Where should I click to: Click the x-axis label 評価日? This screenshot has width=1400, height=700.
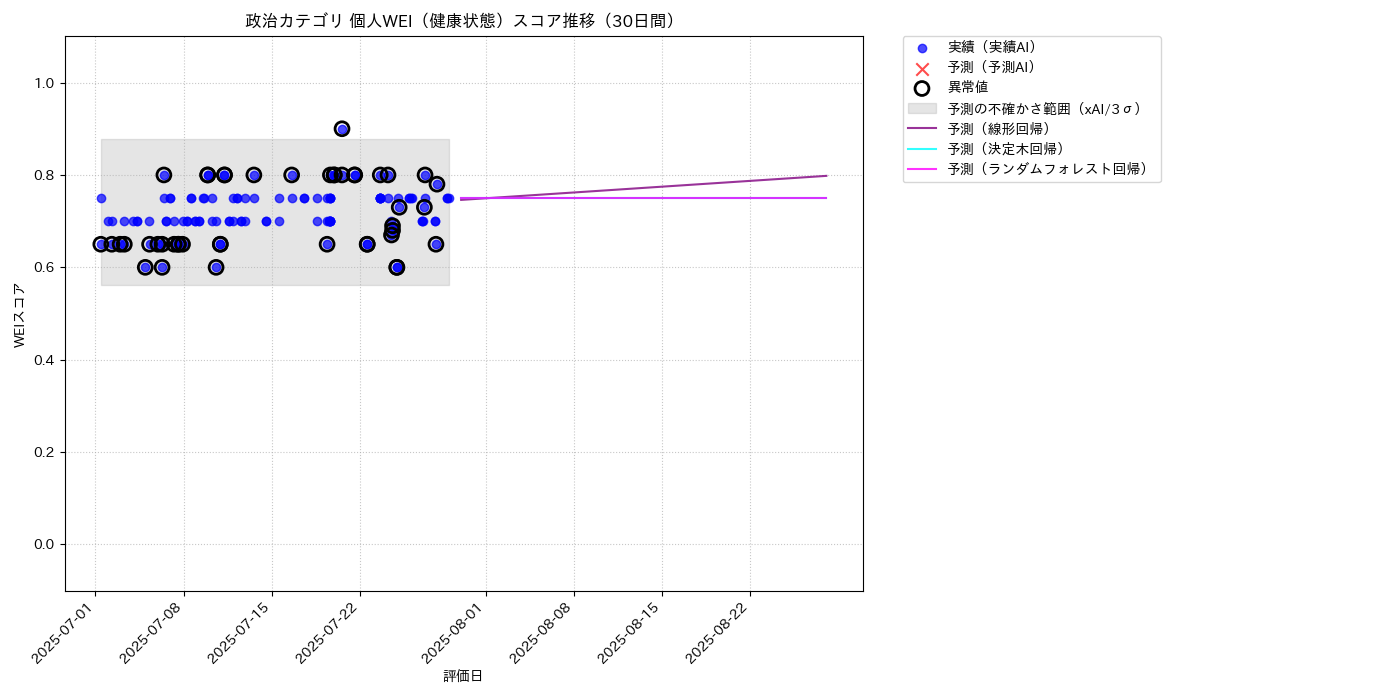click(x=463, y=676)
